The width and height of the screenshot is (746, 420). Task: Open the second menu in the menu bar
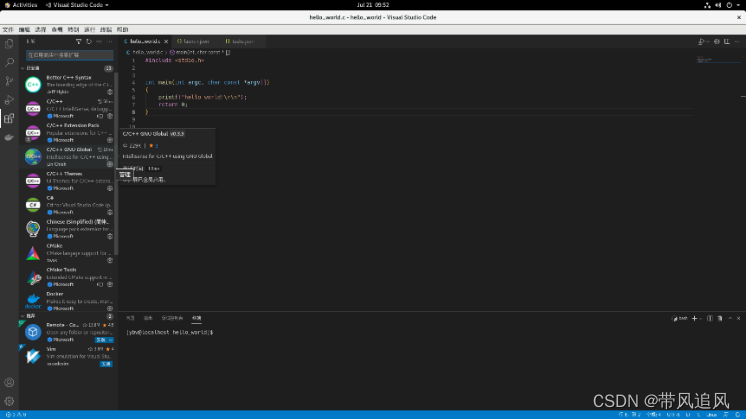click(24, 29)
